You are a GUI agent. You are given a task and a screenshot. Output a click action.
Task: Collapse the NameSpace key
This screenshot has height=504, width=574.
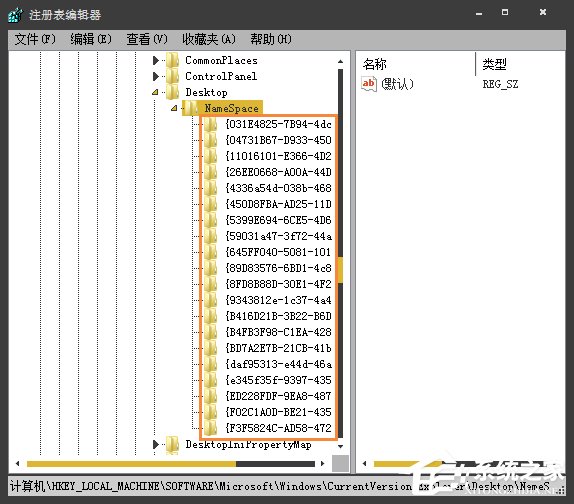(x=174, y=108)
